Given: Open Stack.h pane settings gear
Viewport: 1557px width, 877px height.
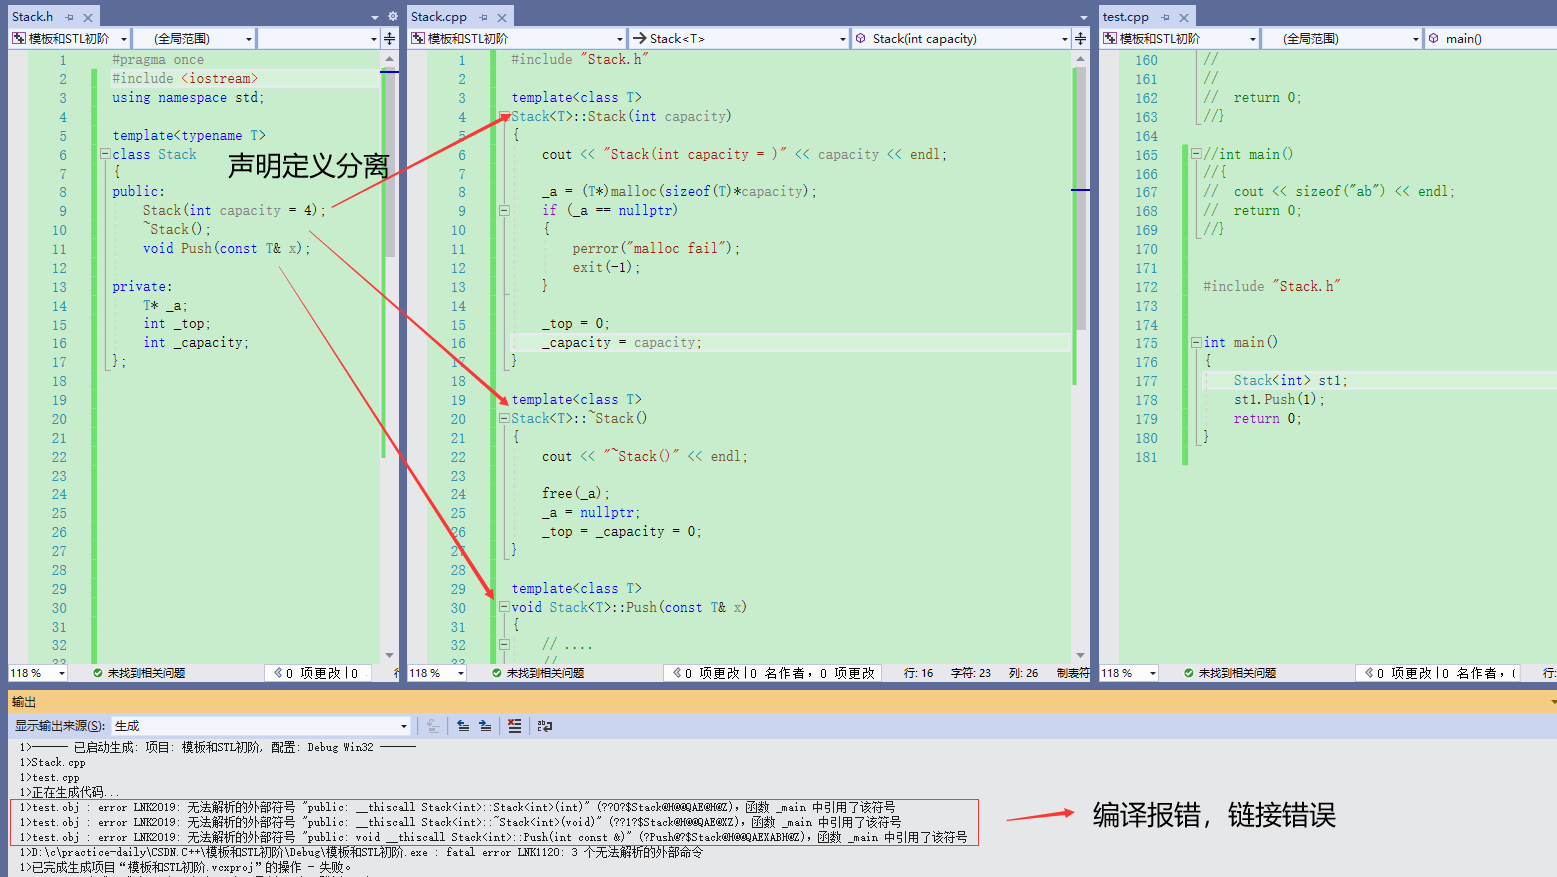Looking at the screenshot, I should [x=393, y=17].
